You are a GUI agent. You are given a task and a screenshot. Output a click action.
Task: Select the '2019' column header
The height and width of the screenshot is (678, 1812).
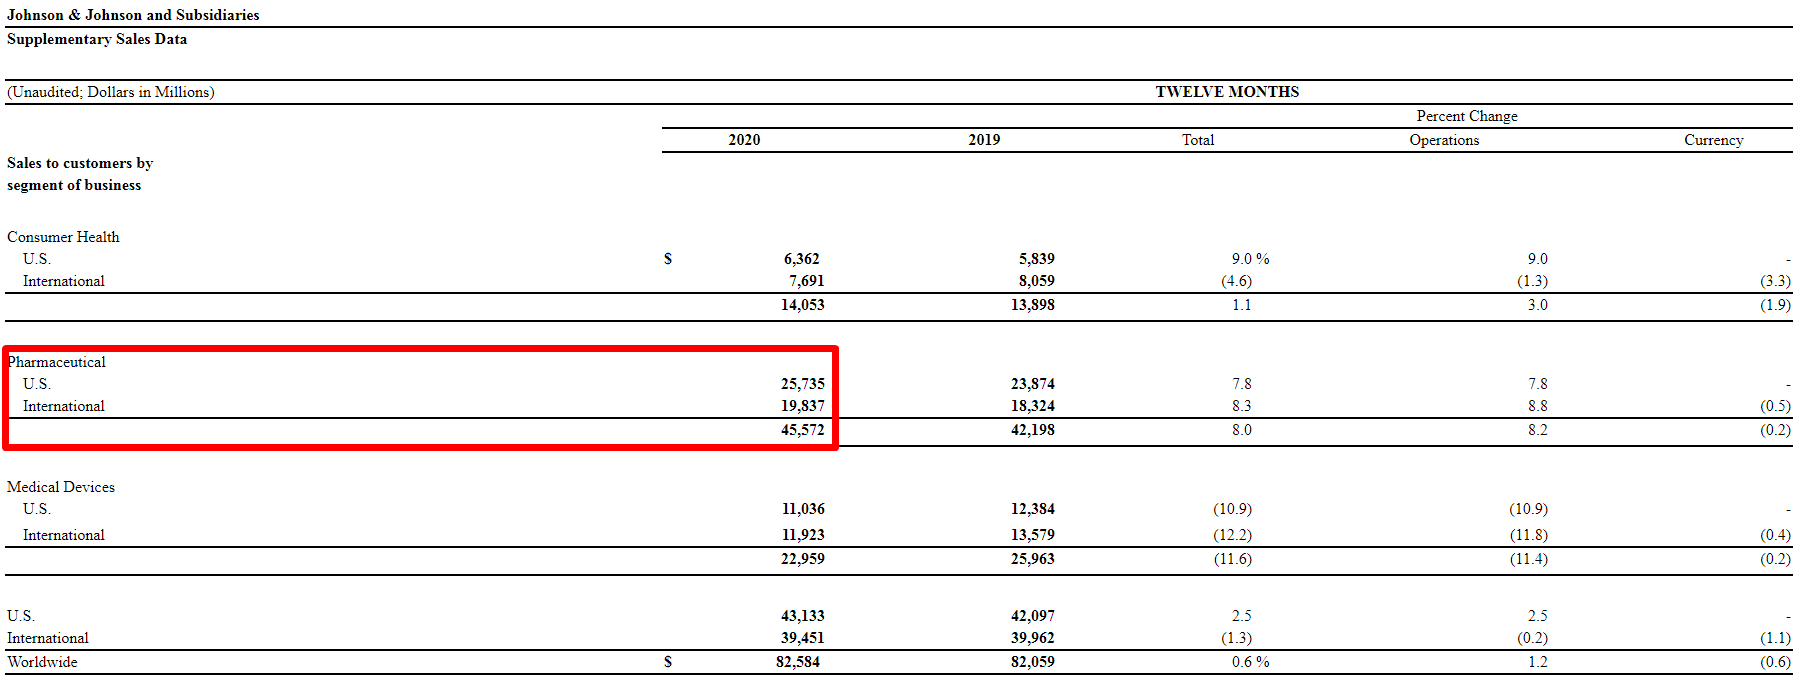point(984,140)
